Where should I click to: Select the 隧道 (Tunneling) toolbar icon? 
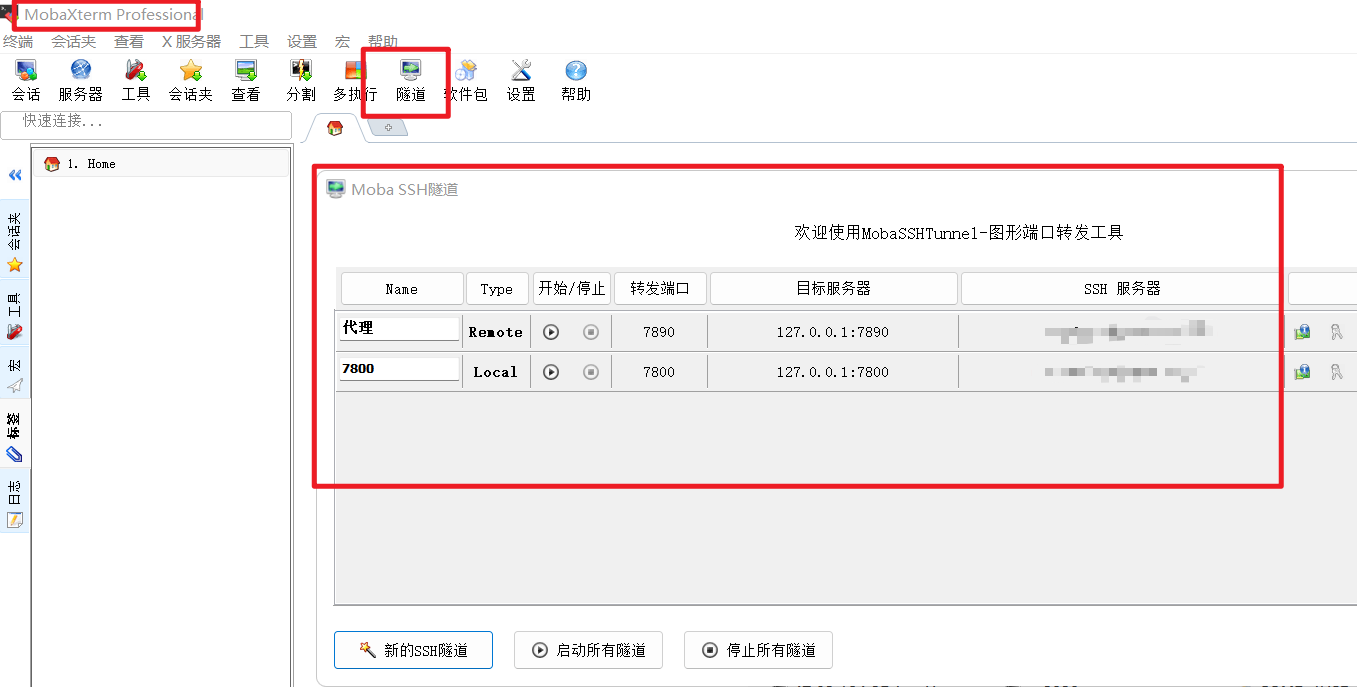pyautogui.click(x=410, y=80)
